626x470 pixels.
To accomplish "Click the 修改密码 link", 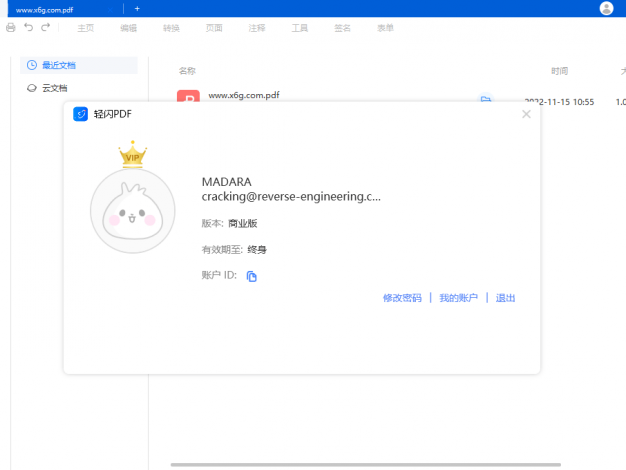I will [x=402, y=298].
